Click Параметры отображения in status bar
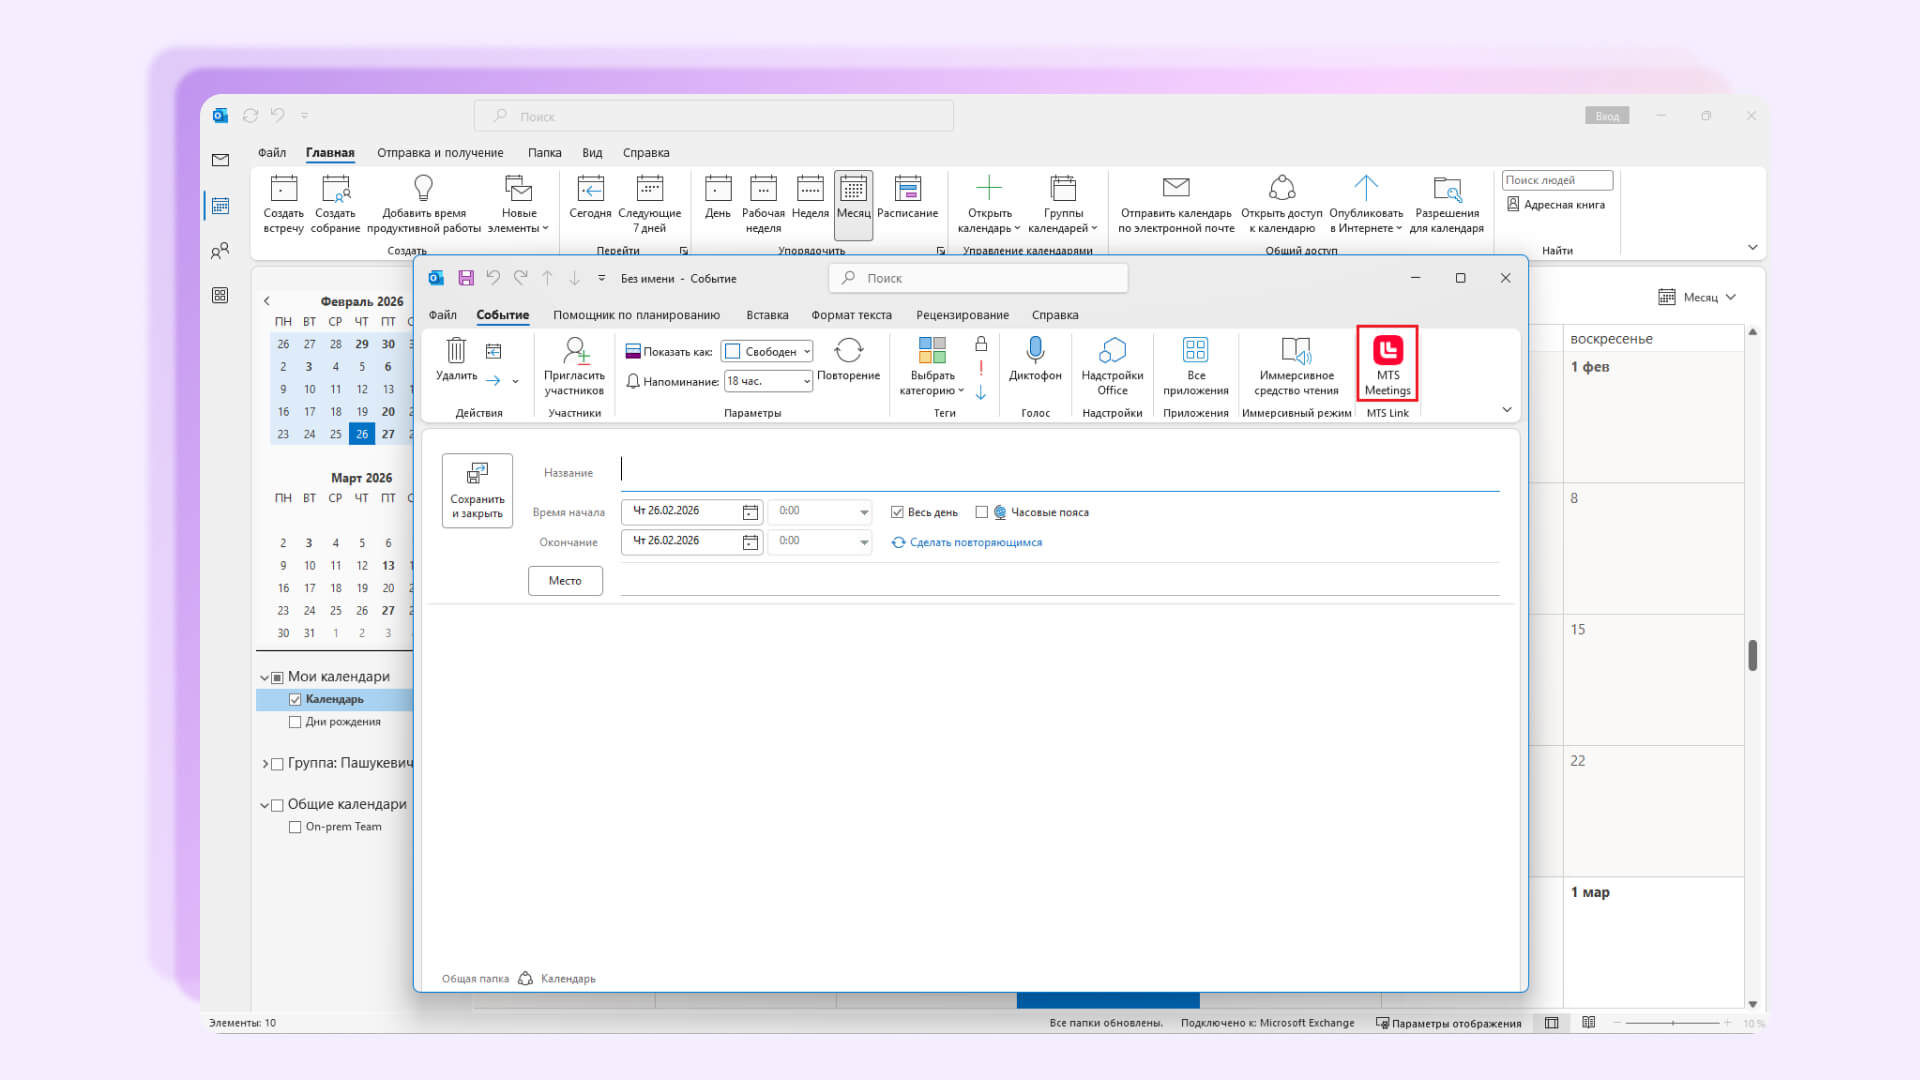 coord(1448,1023)
